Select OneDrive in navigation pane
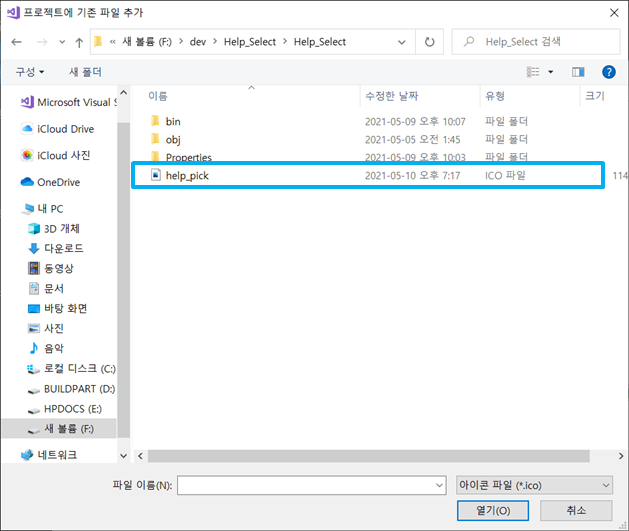This screenshot has height=531, width=629. (51, 182)
